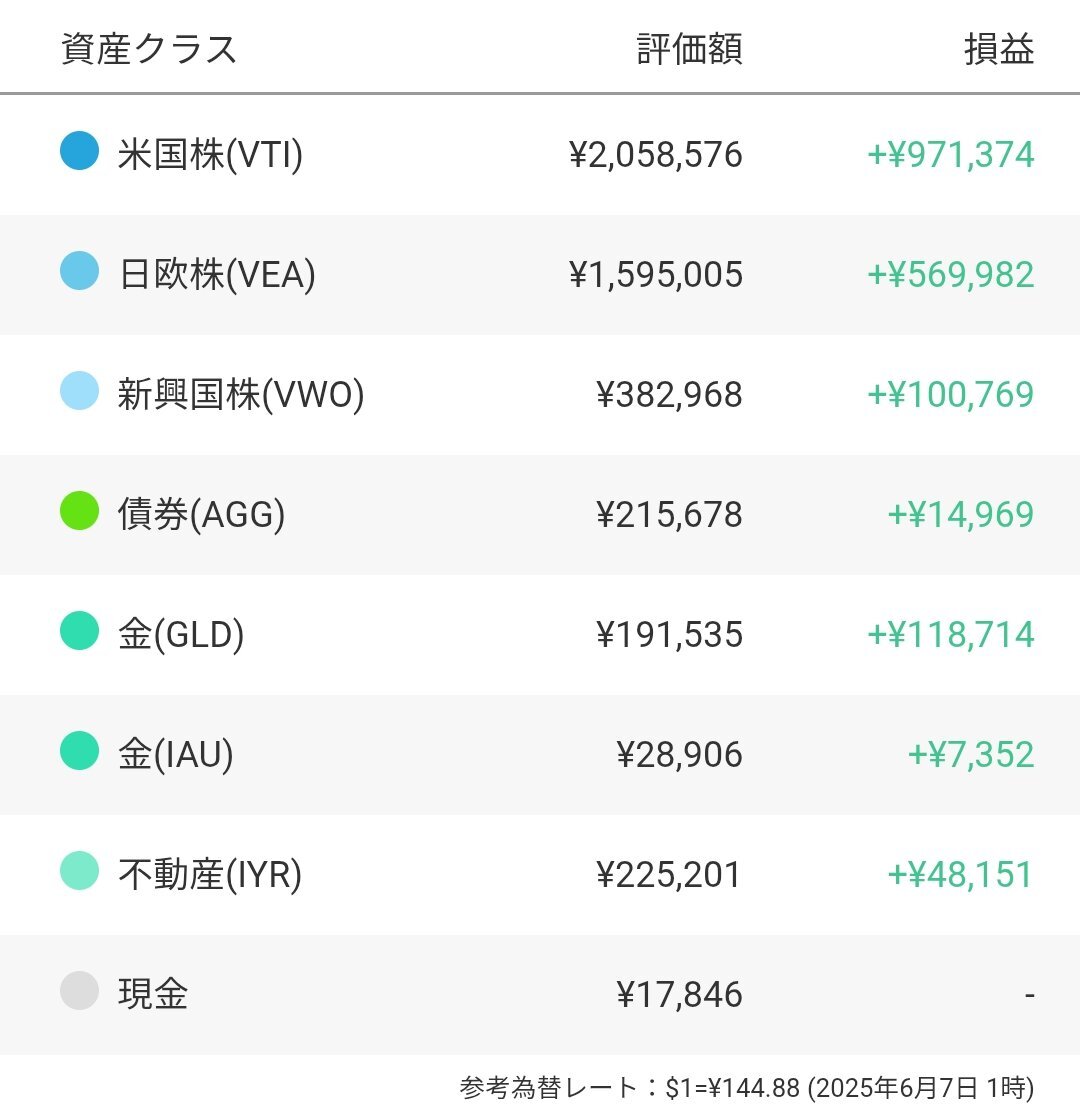Select the 損益 column header
Image resolution: width=1080 pixels, height=1111 pixels.
tap(999, 49)
